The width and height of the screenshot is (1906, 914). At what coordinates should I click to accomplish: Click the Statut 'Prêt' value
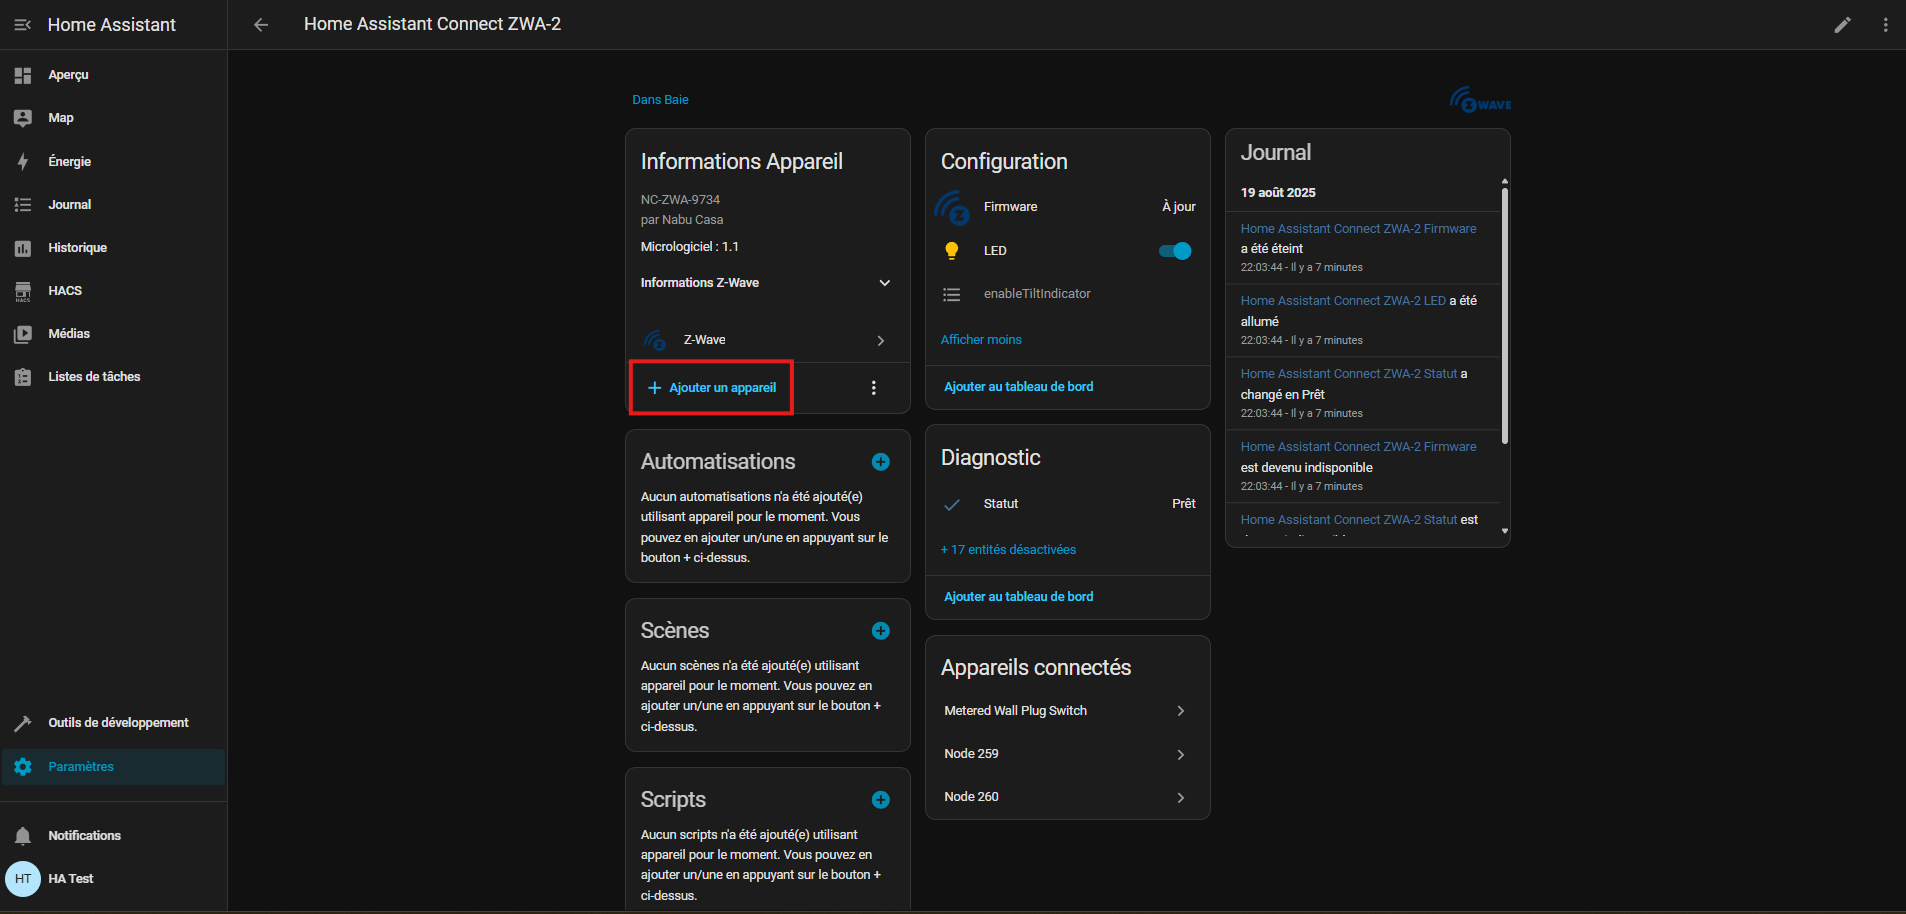coord(1183,504)
